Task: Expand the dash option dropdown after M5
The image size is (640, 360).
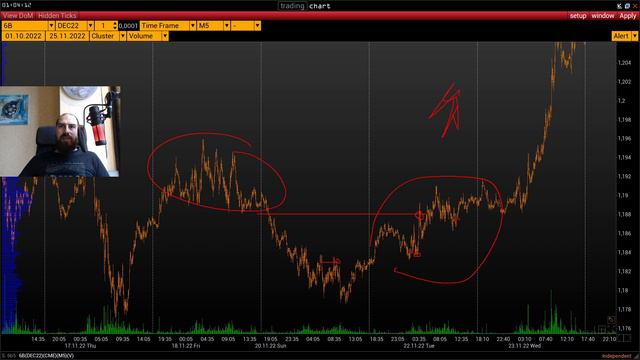Action: 258,26
